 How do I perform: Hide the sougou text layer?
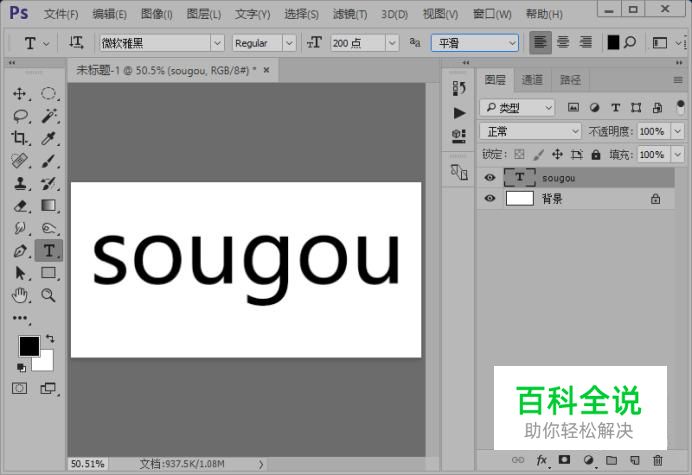click(x=490, y=178)
